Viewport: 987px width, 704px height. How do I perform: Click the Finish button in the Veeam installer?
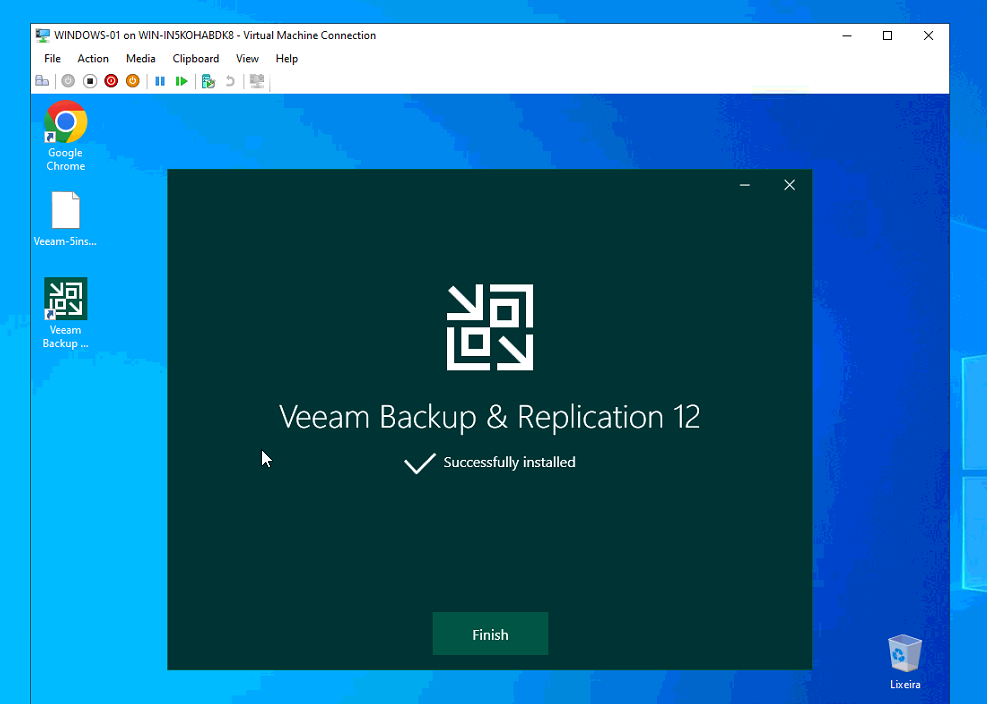point(490,634)
